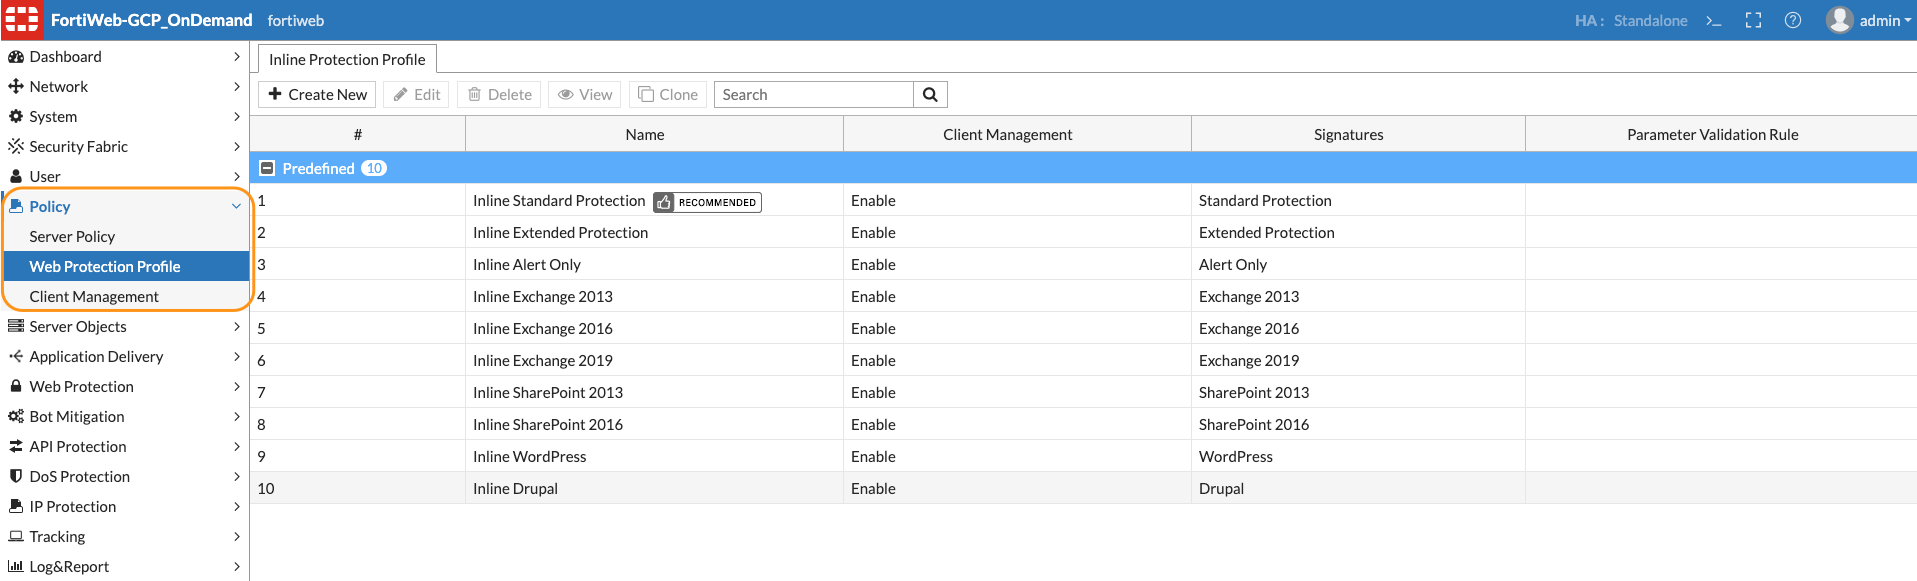Select Inline Exchange 2013 row
The width and height of the screenshot is (1917, 581).
click(x=1083, y=297)
